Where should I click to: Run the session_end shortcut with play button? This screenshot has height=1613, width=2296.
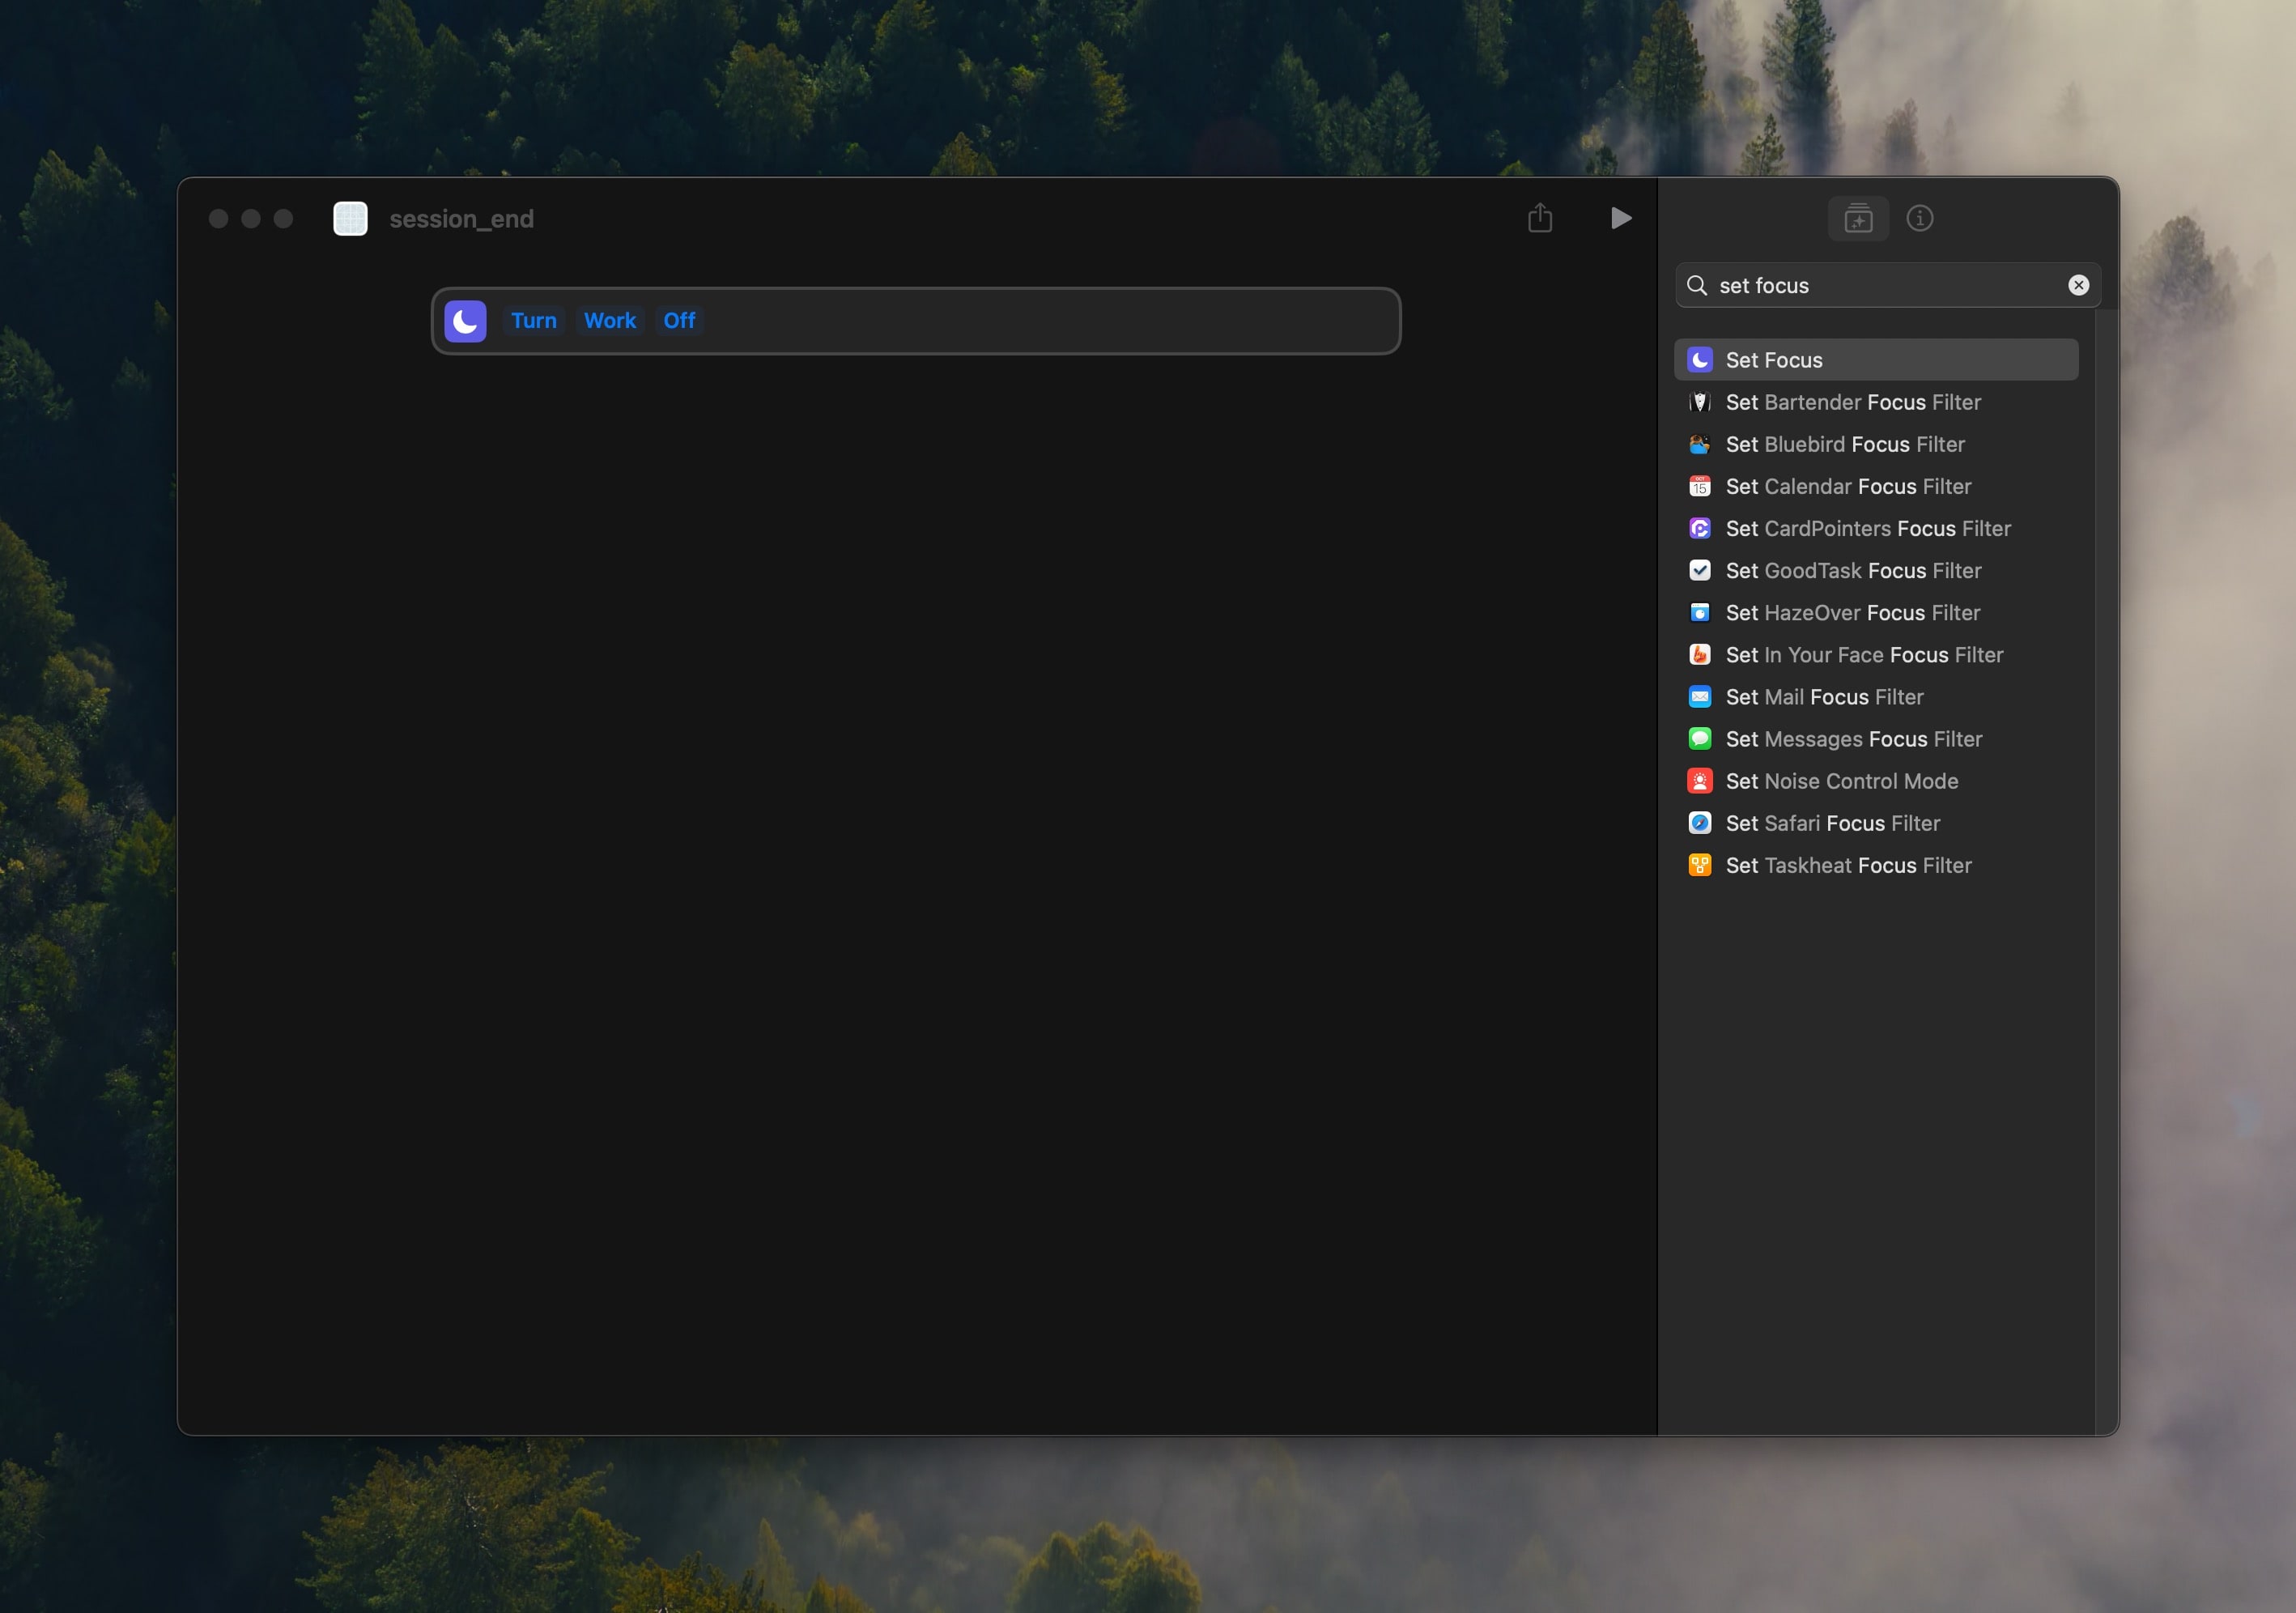point(1620,218)
